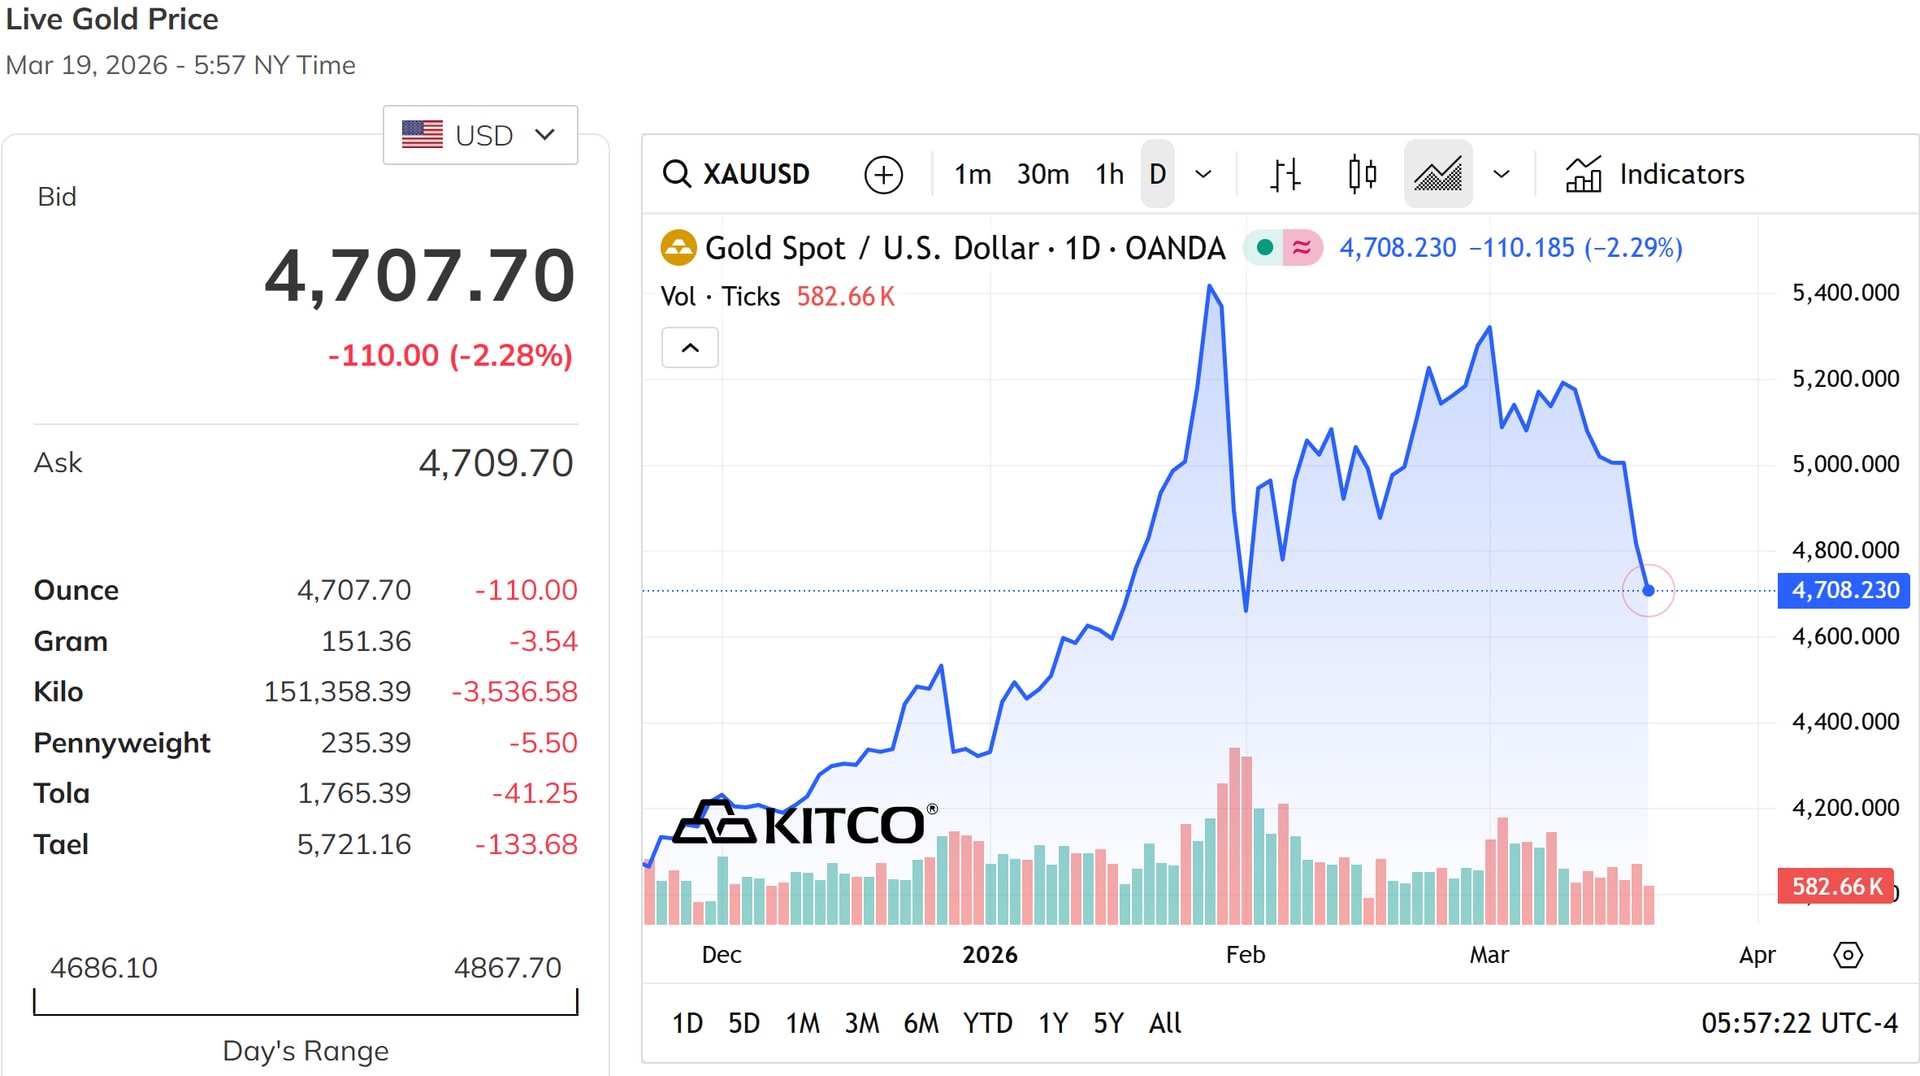Image resolution: width=1920 pixels, height=1076 pixels.
Task: Select the area chart style icon
Action: coord(1437,174)
